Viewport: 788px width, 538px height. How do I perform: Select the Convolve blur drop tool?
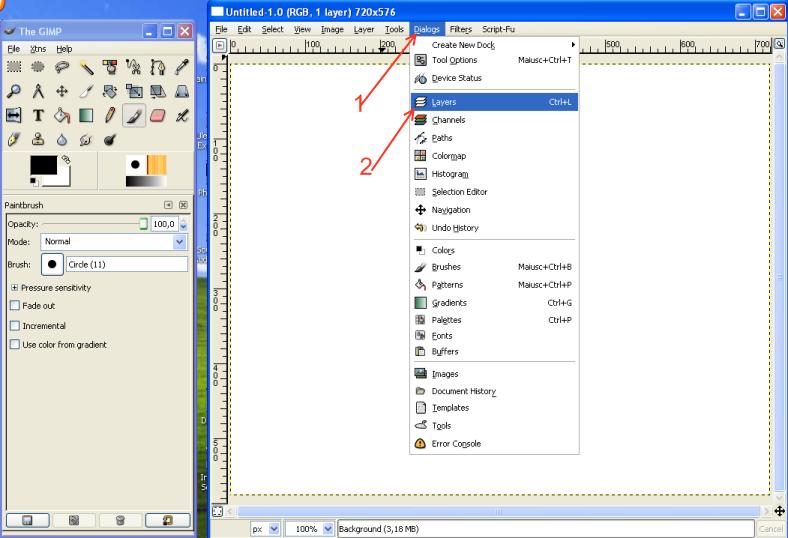(x=62, y=139)
